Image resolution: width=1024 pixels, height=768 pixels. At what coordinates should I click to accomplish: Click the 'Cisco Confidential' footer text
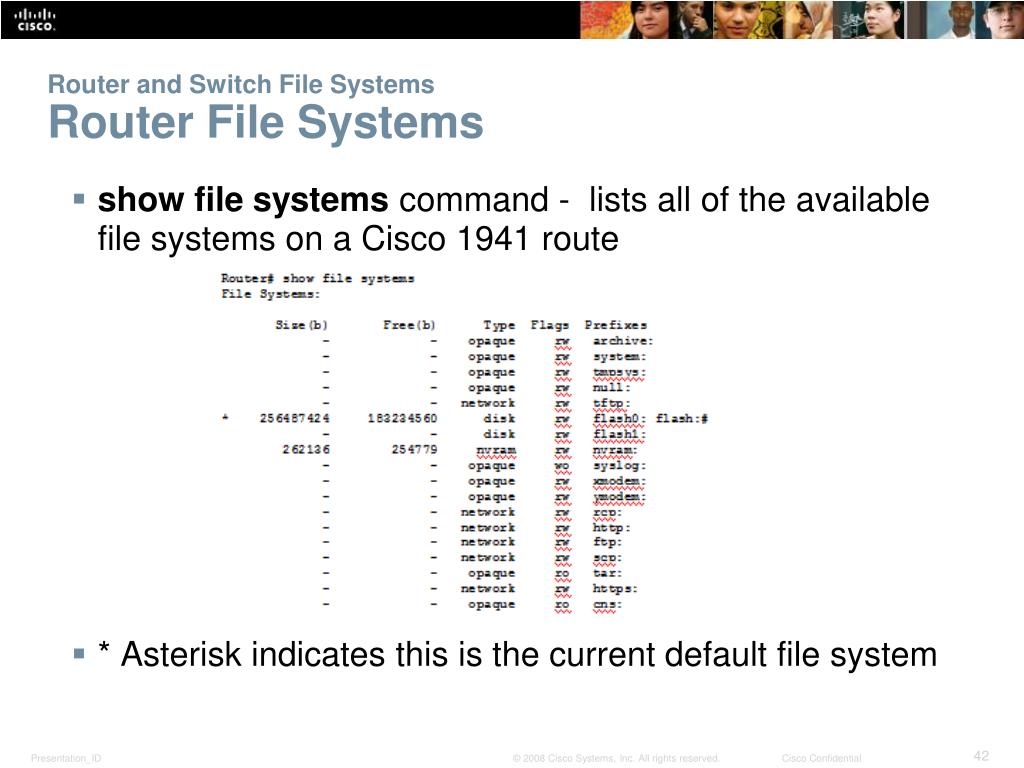click(822, 758)
